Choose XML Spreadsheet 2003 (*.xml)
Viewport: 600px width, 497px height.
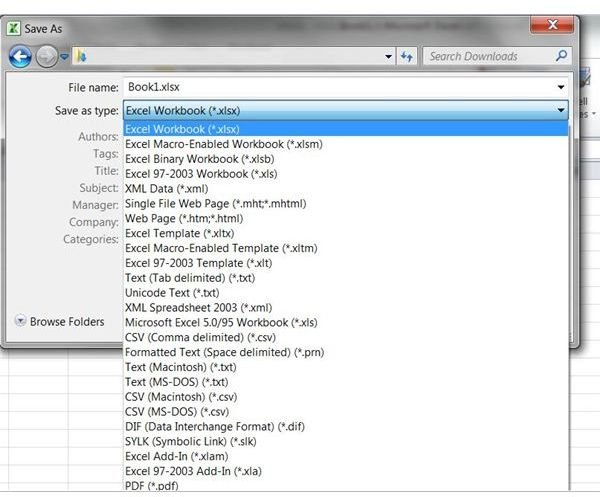pyautogui.click(x=346, y=308)
